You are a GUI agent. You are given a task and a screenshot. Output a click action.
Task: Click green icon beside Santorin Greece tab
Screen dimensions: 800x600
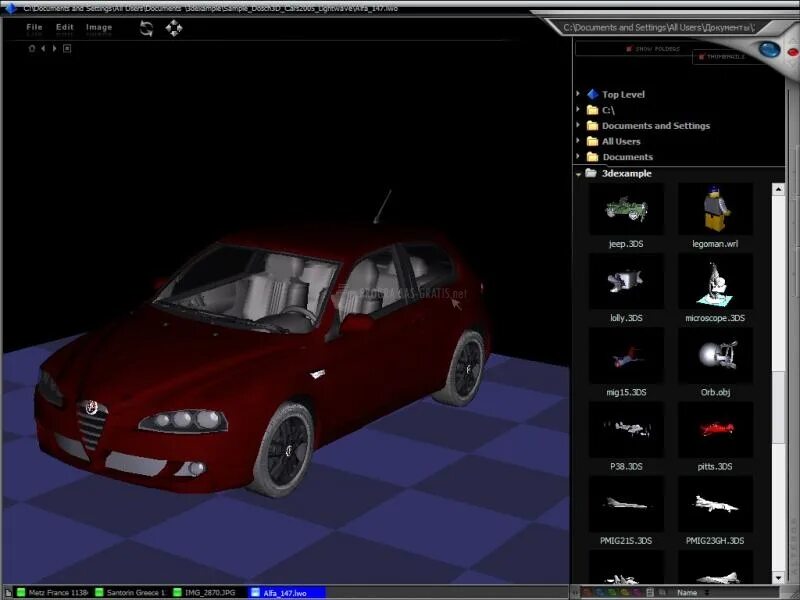[x=99, y=592]
